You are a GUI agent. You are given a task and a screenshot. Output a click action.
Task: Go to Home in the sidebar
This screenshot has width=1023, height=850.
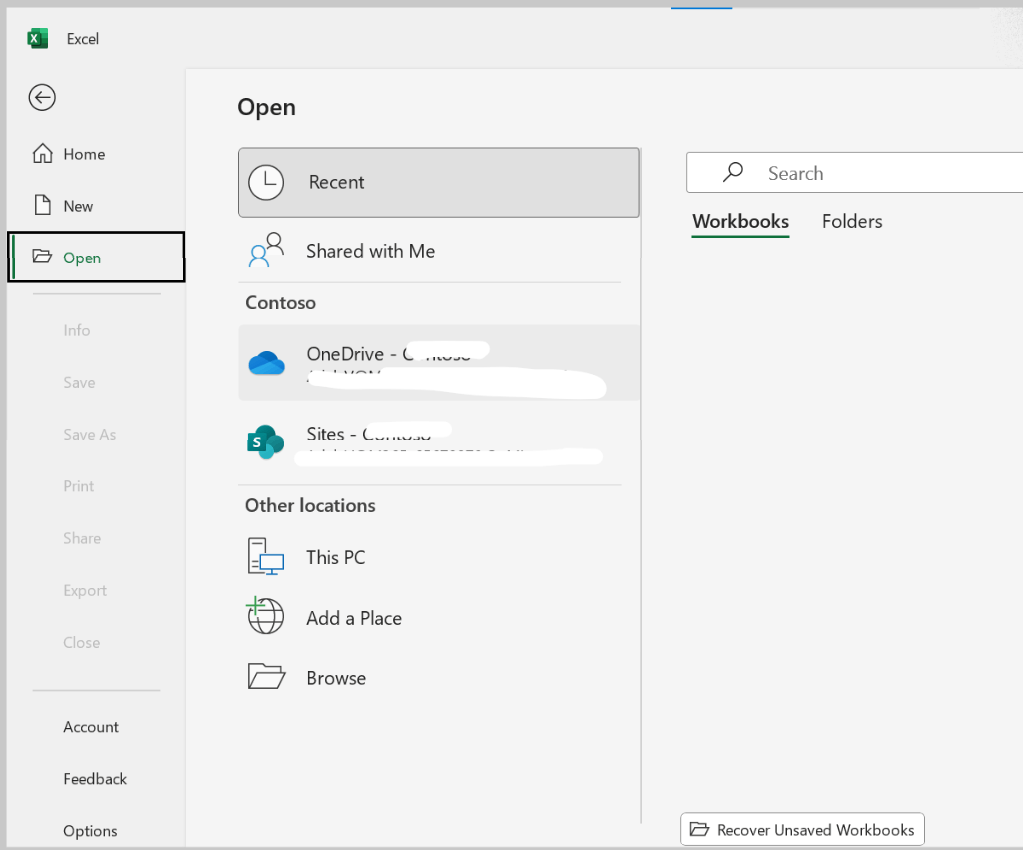96,154
